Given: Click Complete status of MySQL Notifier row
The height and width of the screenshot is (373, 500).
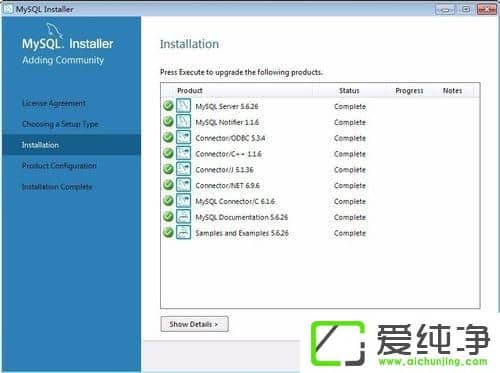Looking at the screenshot, I should [350, 122].
